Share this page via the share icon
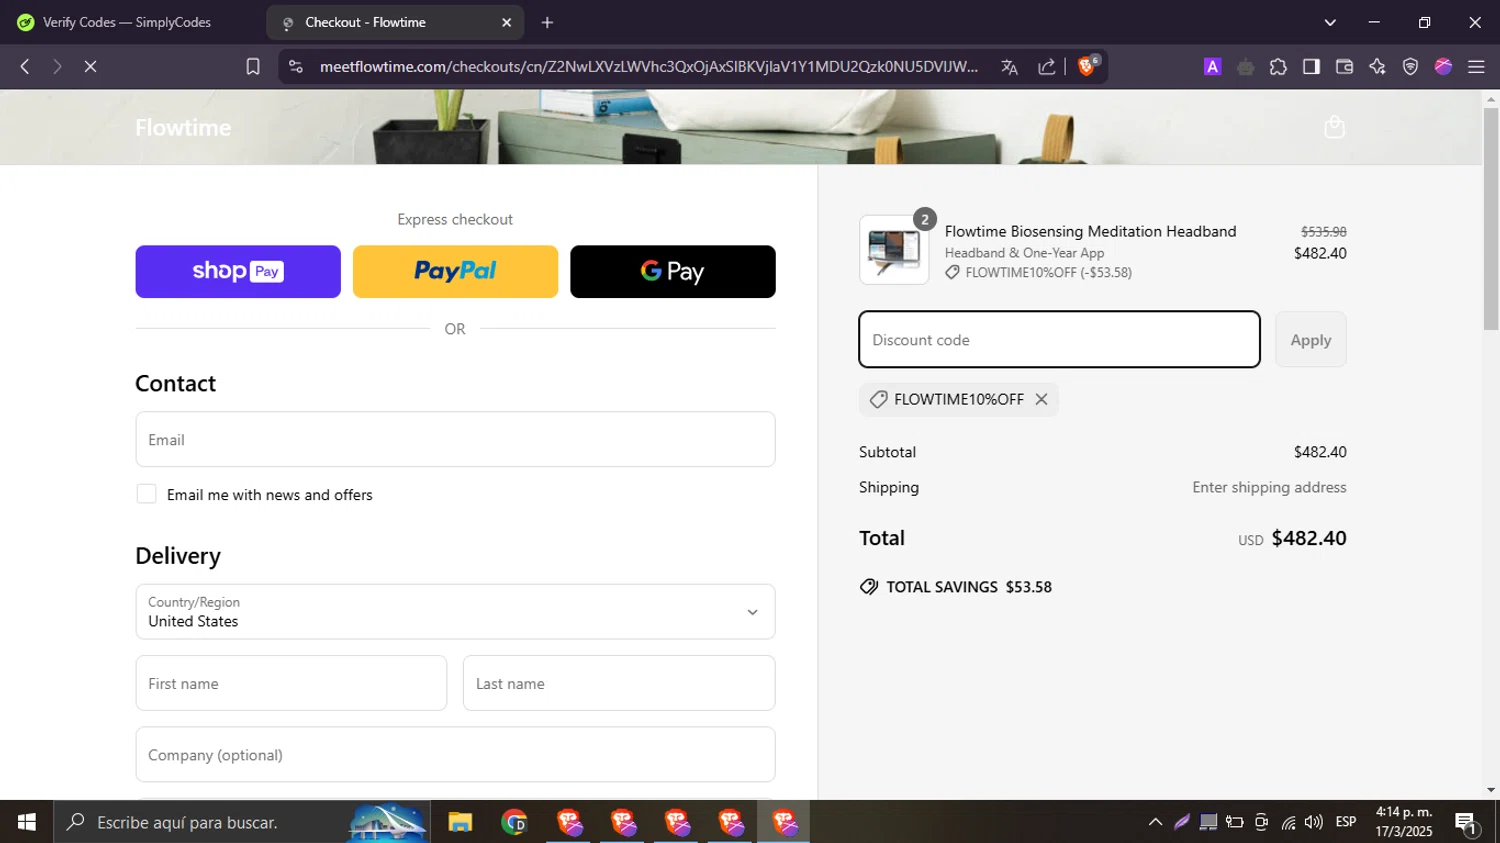The height and width of the screenshot is (843, 1500). 1047,67
